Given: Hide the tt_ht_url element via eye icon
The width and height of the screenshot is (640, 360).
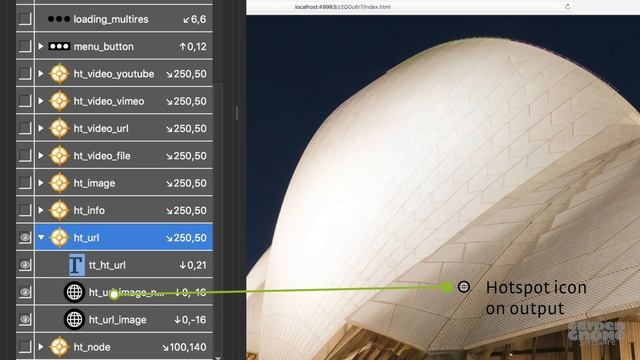Looking at the screenshot, I should (25, 265).
